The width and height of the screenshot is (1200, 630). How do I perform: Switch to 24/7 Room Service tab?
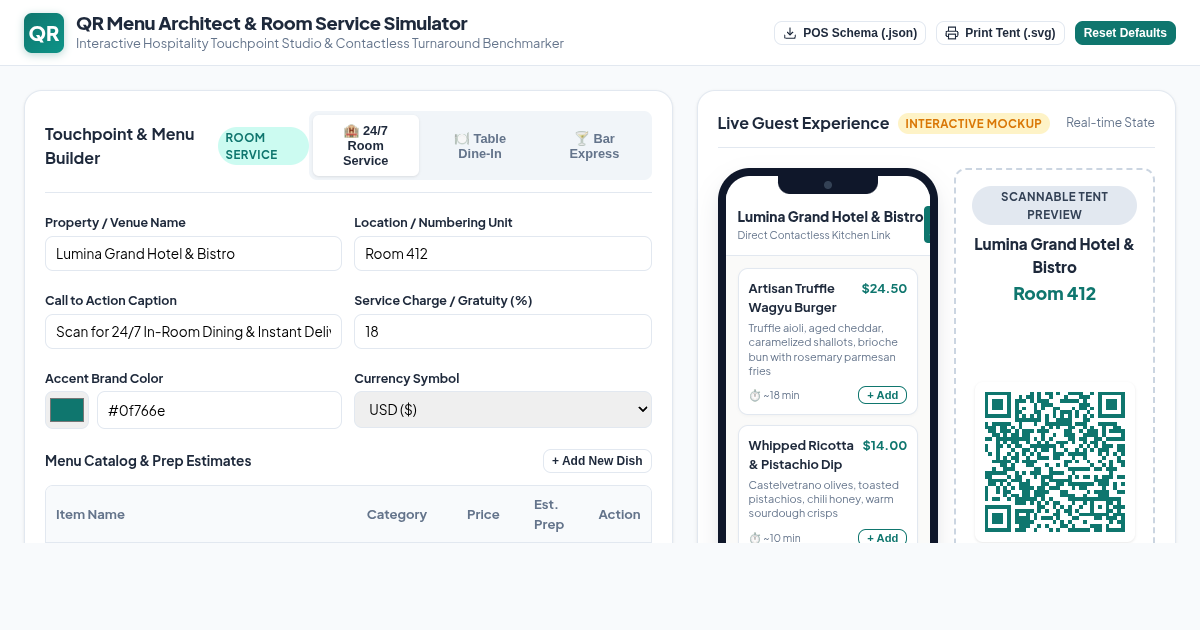(366, 146)
